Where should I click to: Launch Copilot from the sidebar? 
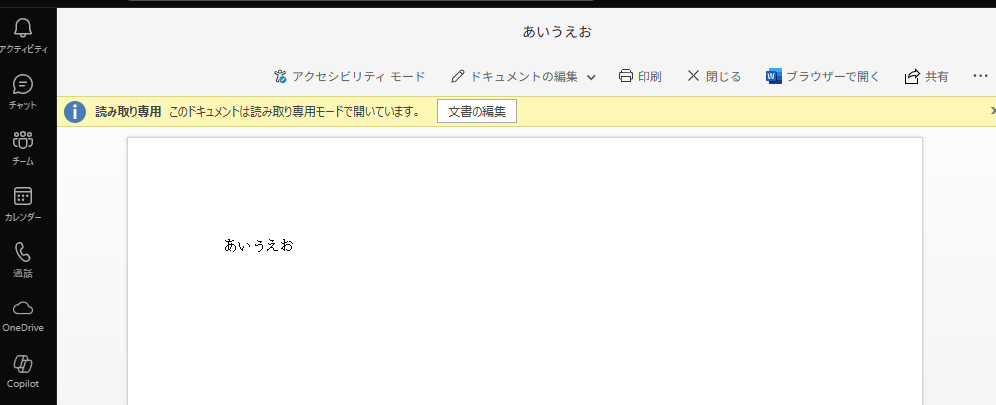pos(24,371)
